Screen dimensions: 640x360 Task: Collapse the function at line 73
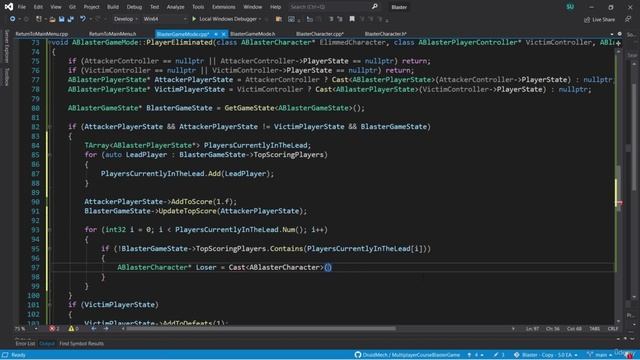tap(49, 42)
